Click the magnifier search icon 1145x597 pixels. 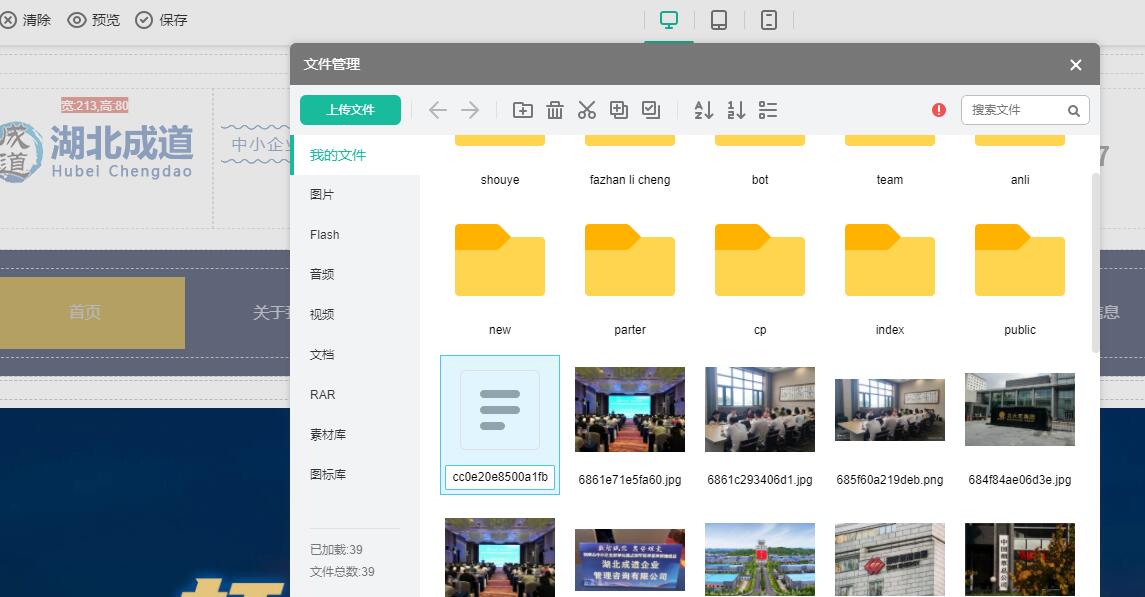(1073, 111)
